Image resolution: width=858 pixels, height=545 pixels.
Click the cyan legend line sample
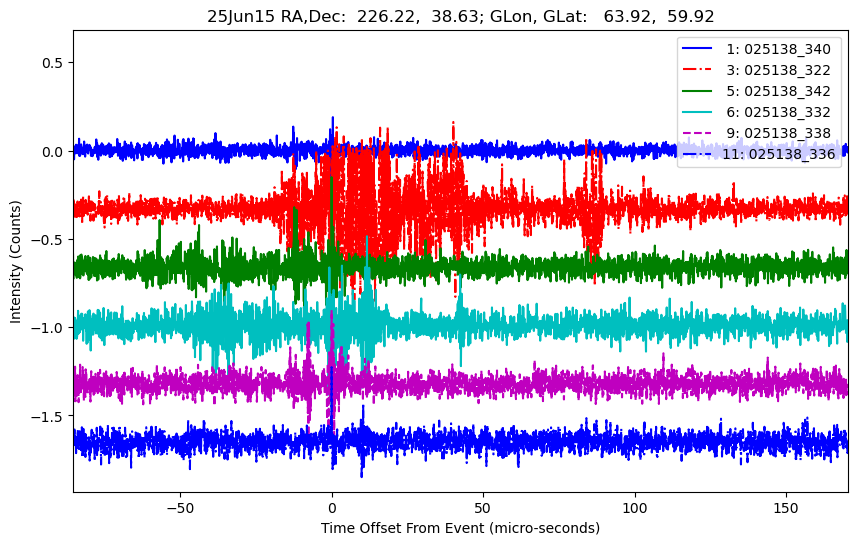coord(697,112)
